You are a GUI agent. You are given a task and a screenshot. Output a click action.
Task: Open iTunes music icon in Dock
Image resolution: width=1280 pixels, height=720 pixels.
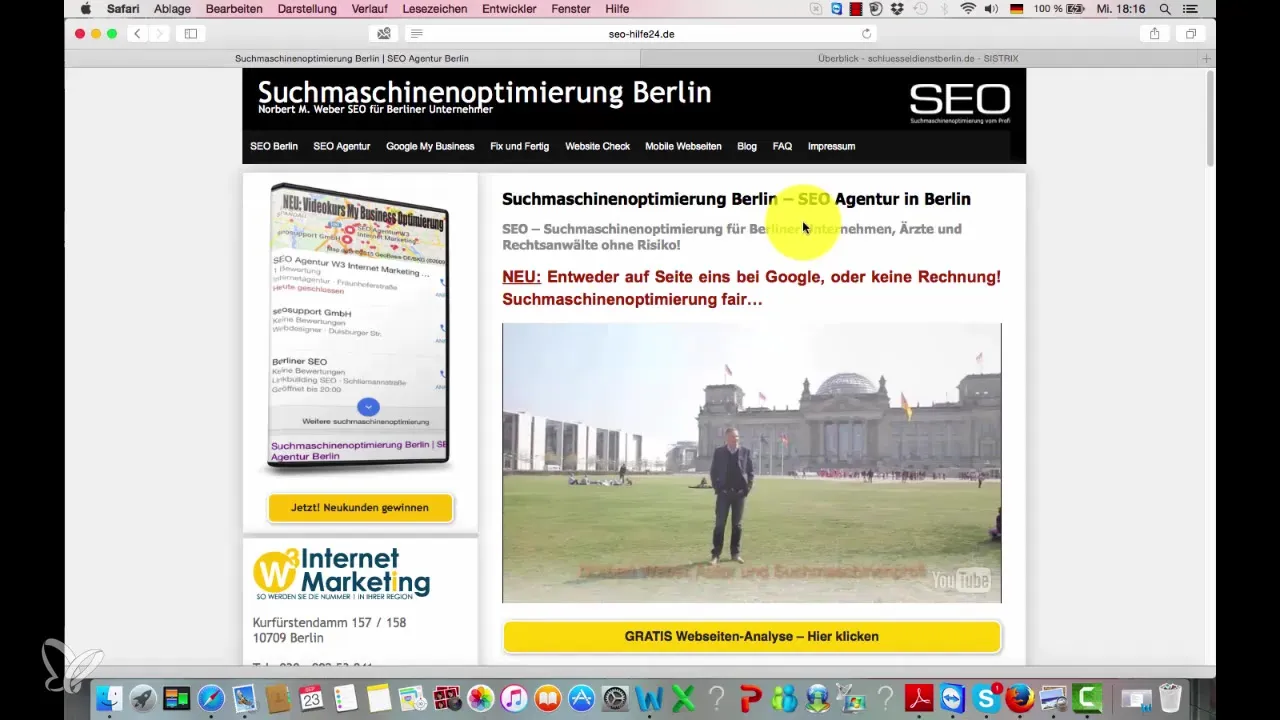[514, 697]
